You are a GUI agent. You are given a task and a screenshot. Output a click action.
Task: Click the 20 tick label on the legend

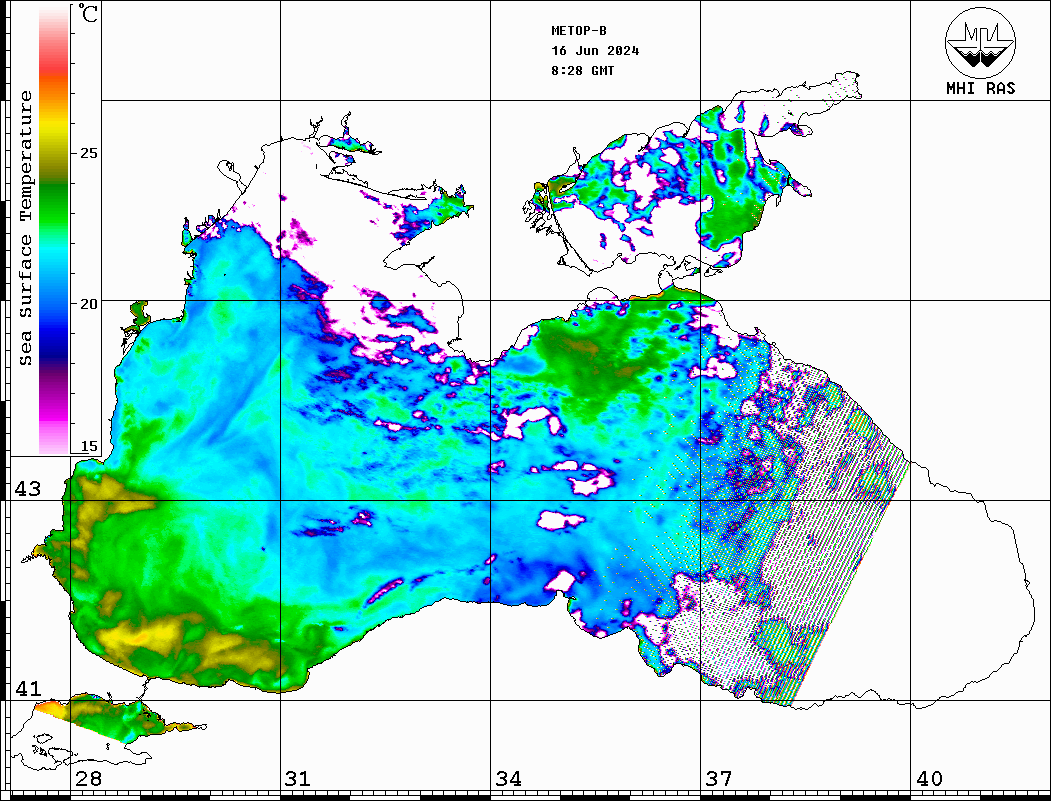(88, 304)
